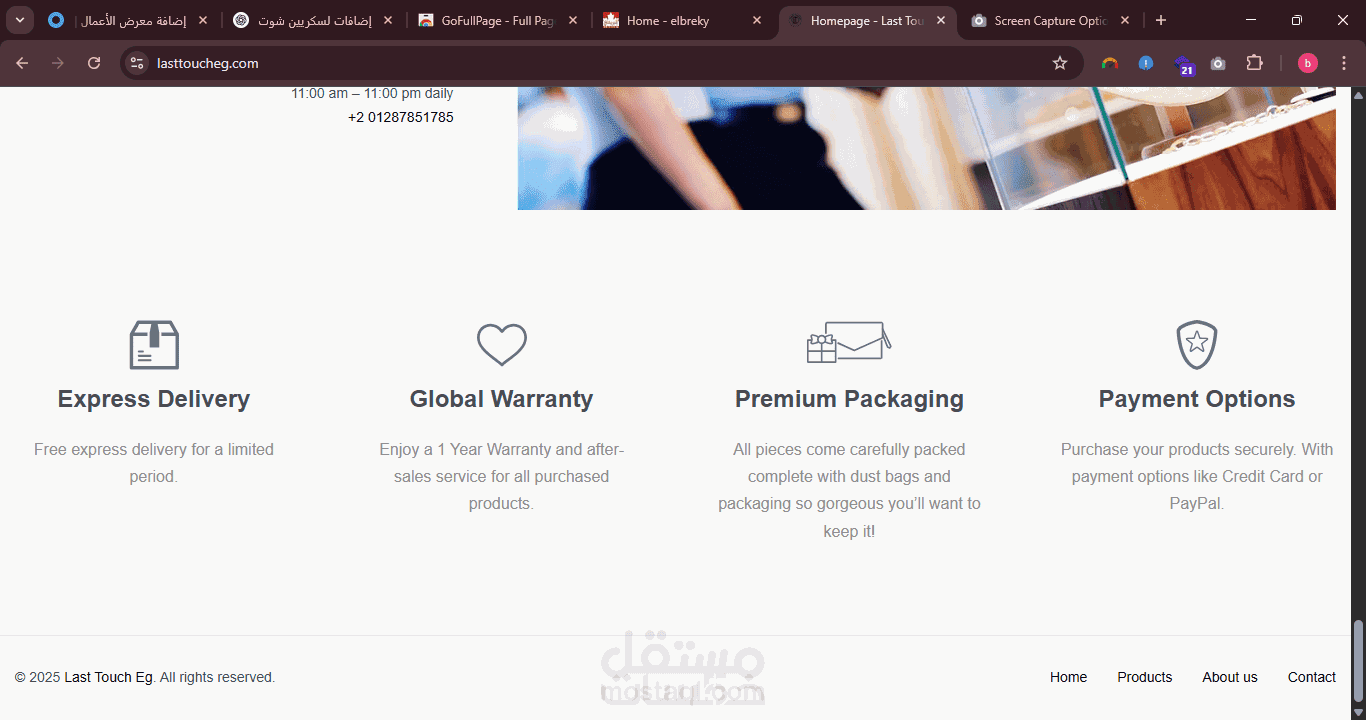Screen dimensions: 1366x720
Task: Focus the lasttoucheg.com address bar
Action: pos(600,63)
